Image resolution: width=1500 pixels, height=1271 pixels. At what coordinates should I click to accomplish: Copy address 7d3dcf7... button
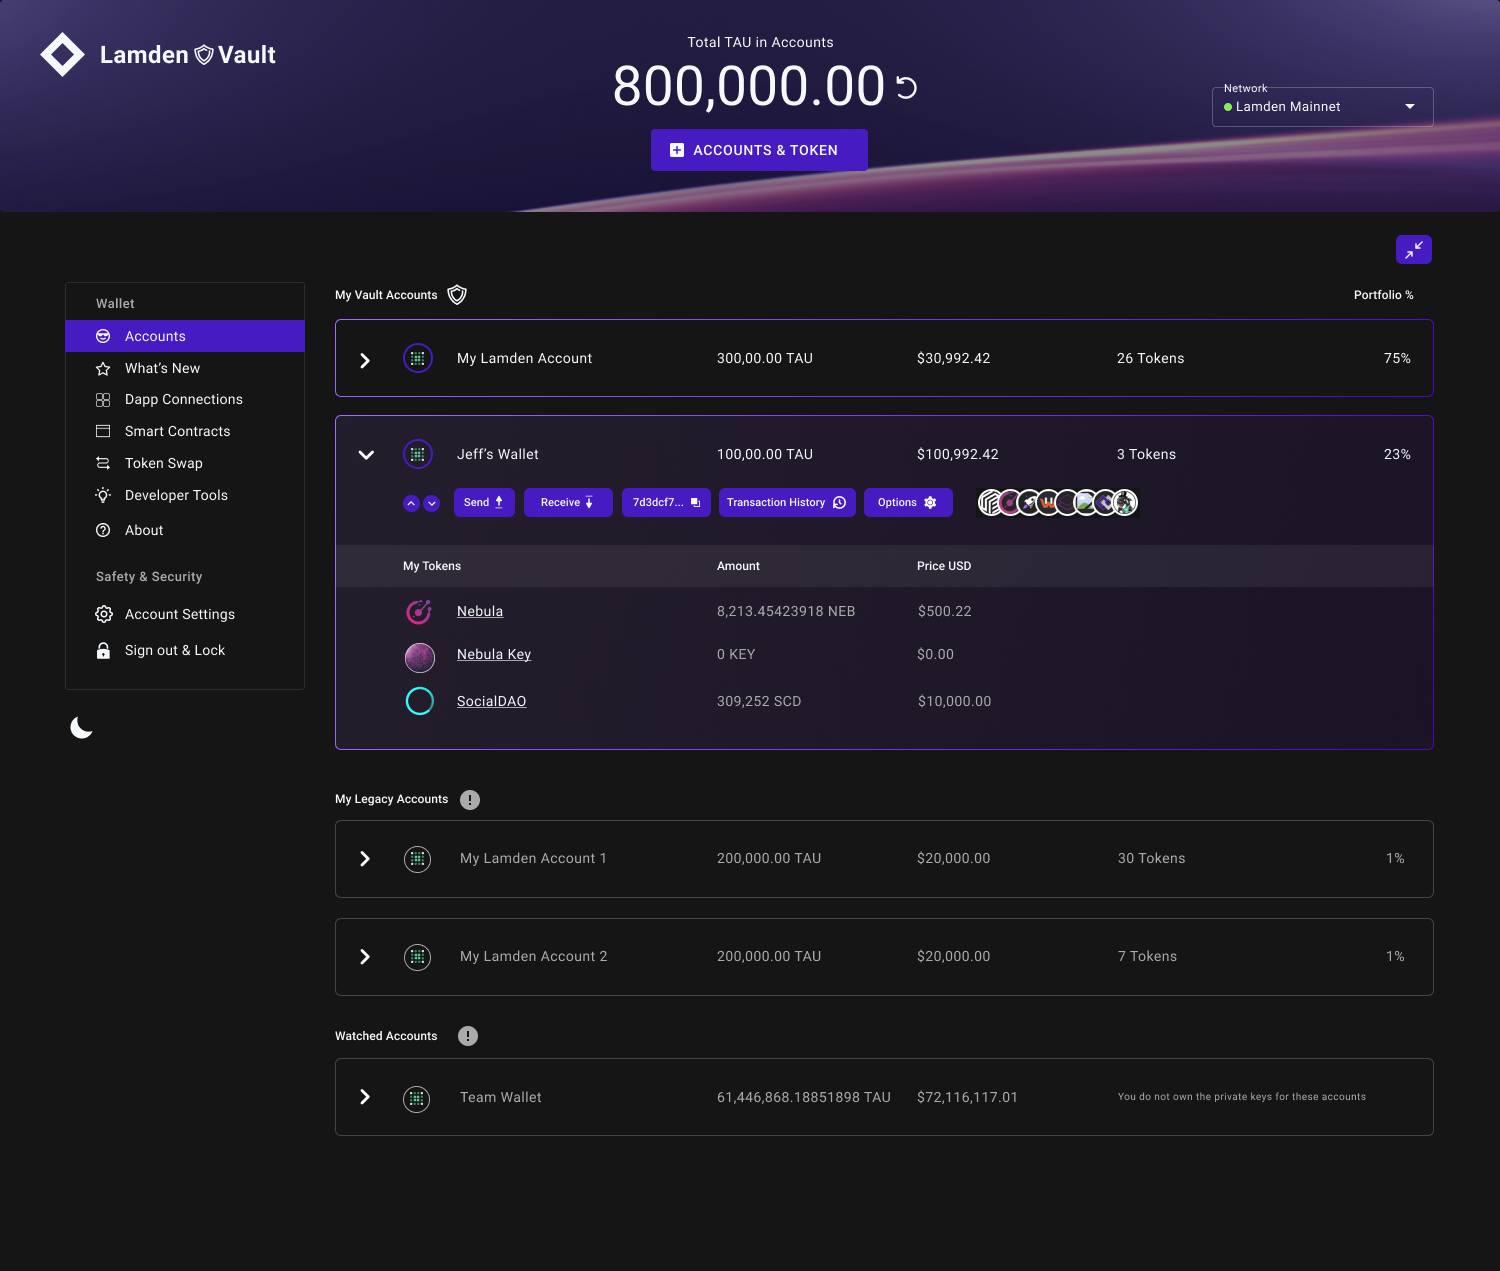click(666, 502)
